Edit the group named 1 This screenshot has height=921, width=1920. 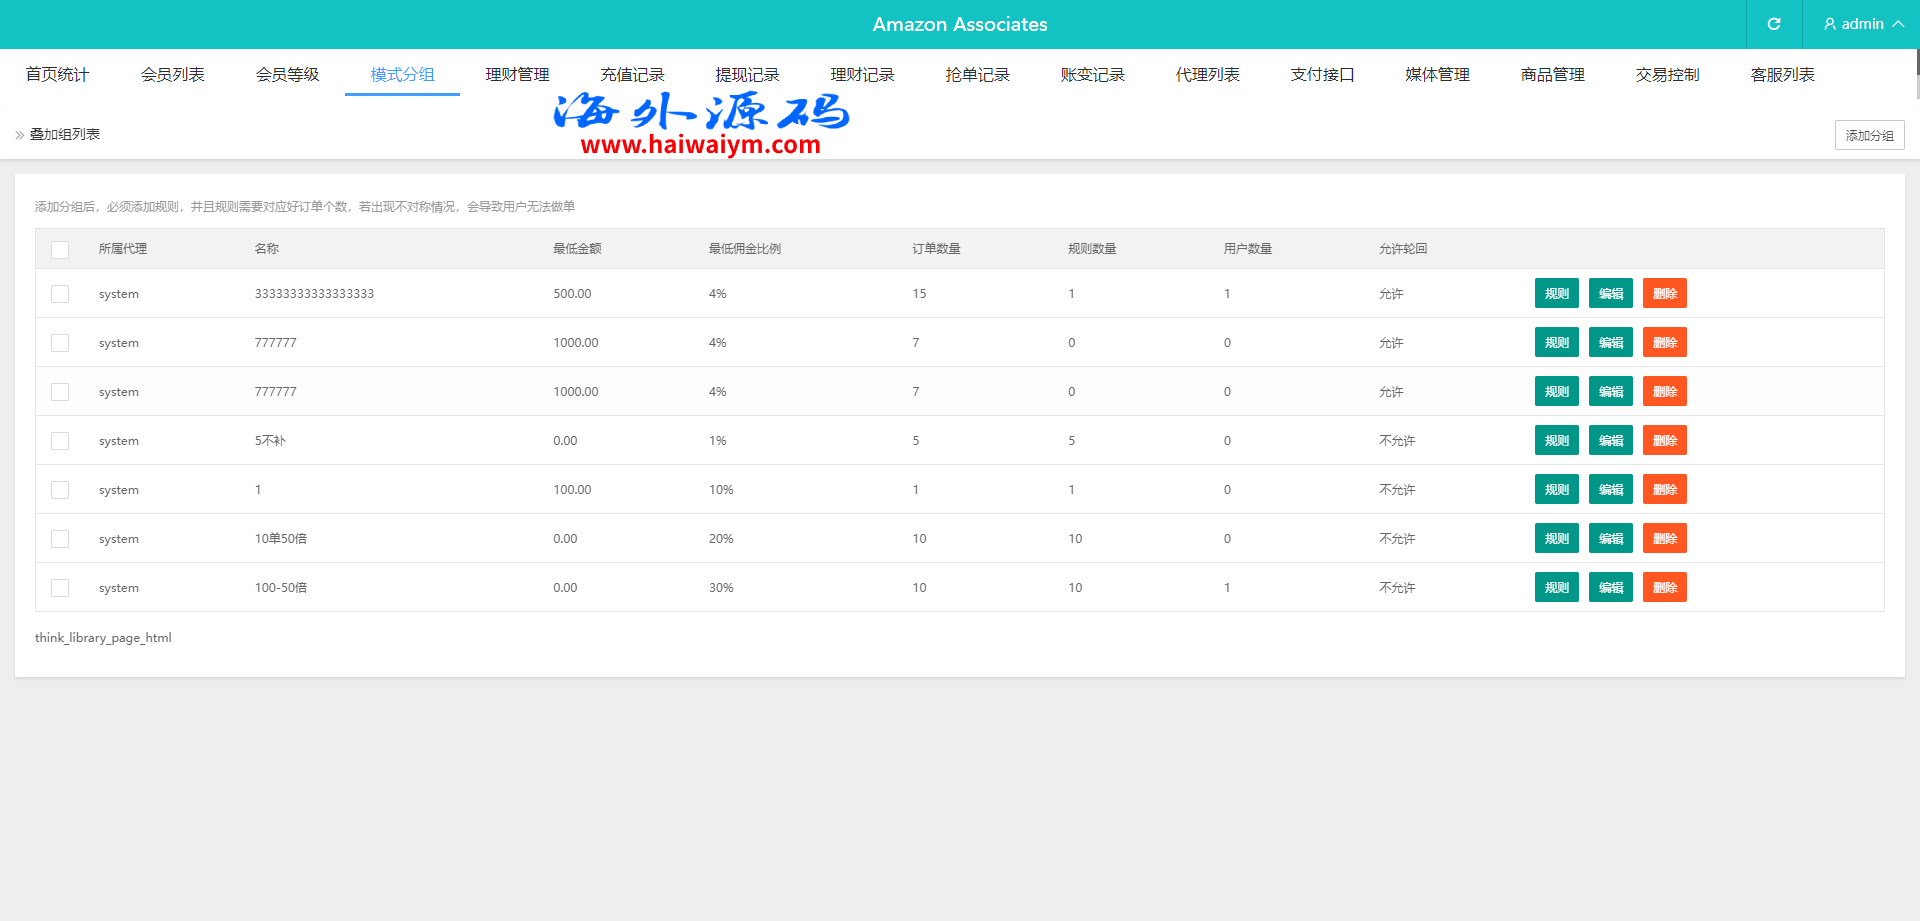point(1610,490)
